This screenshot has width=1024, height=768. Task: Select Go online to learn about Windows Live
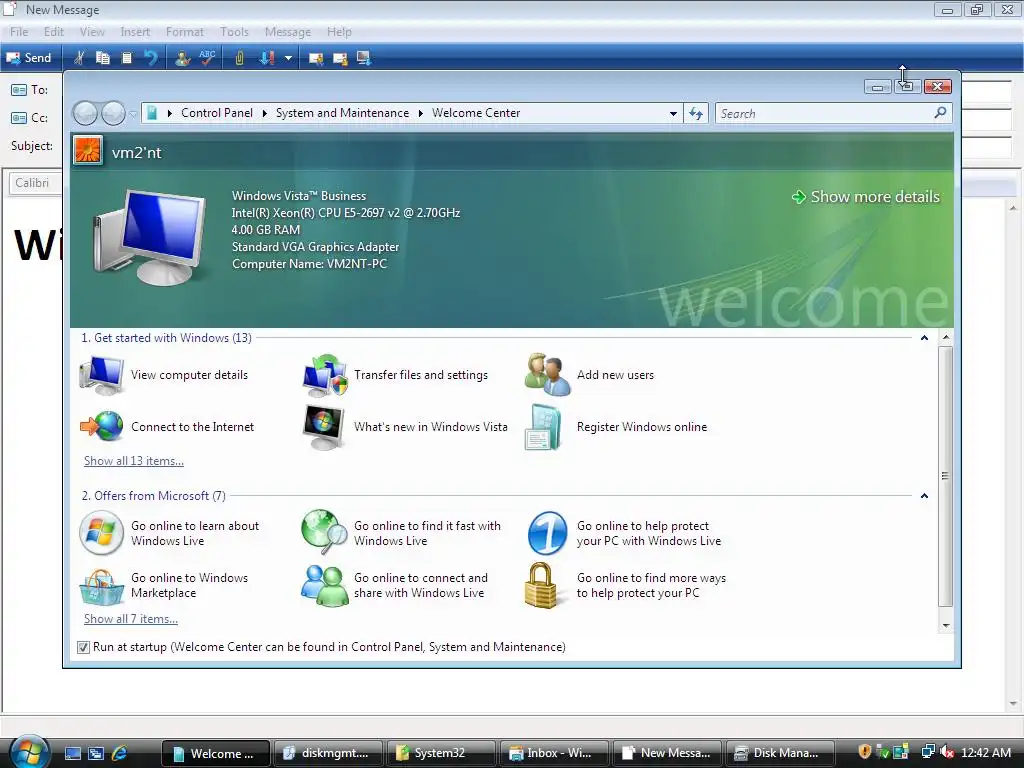click(x=169, y=533)
